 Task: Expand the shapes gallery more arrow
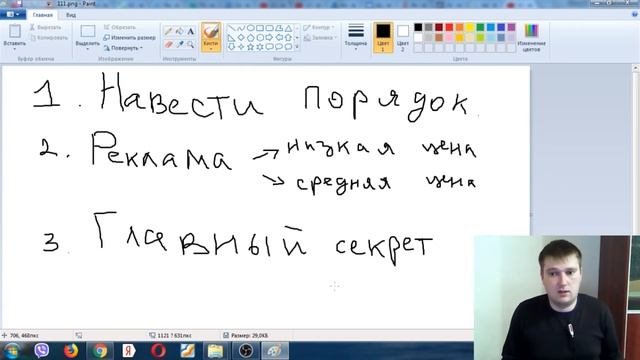(297, 47)
